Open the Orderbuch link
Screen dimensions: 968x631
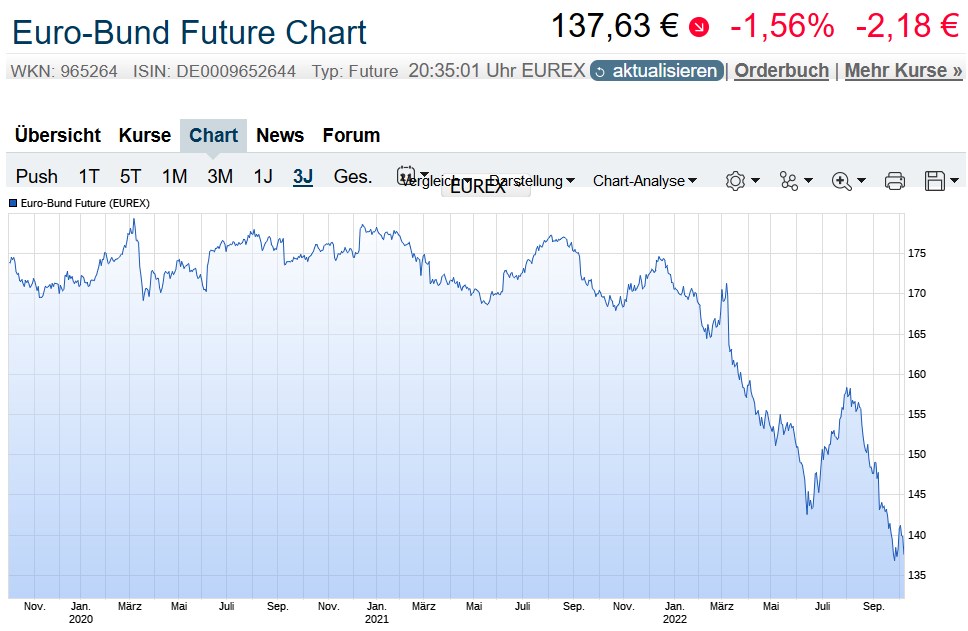(781, 71)
